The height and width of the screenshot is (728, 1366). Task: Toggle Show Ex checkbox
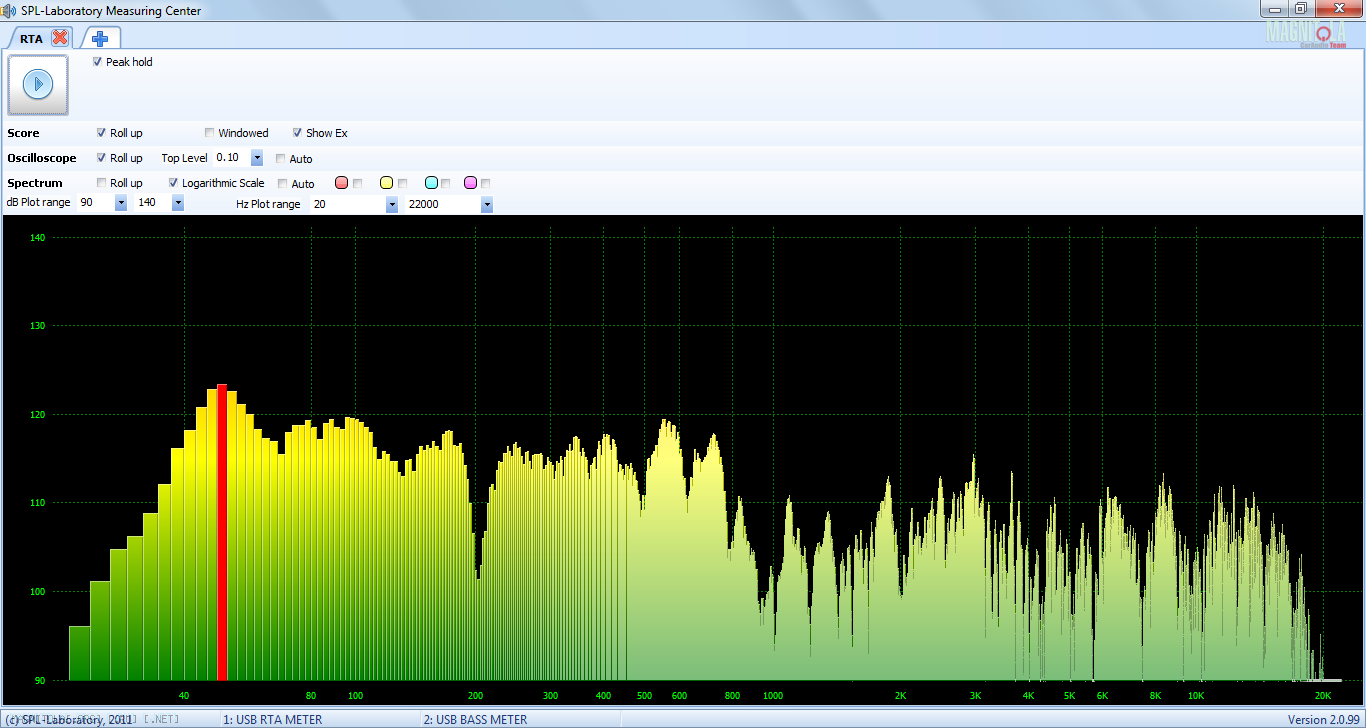[297, 133]
